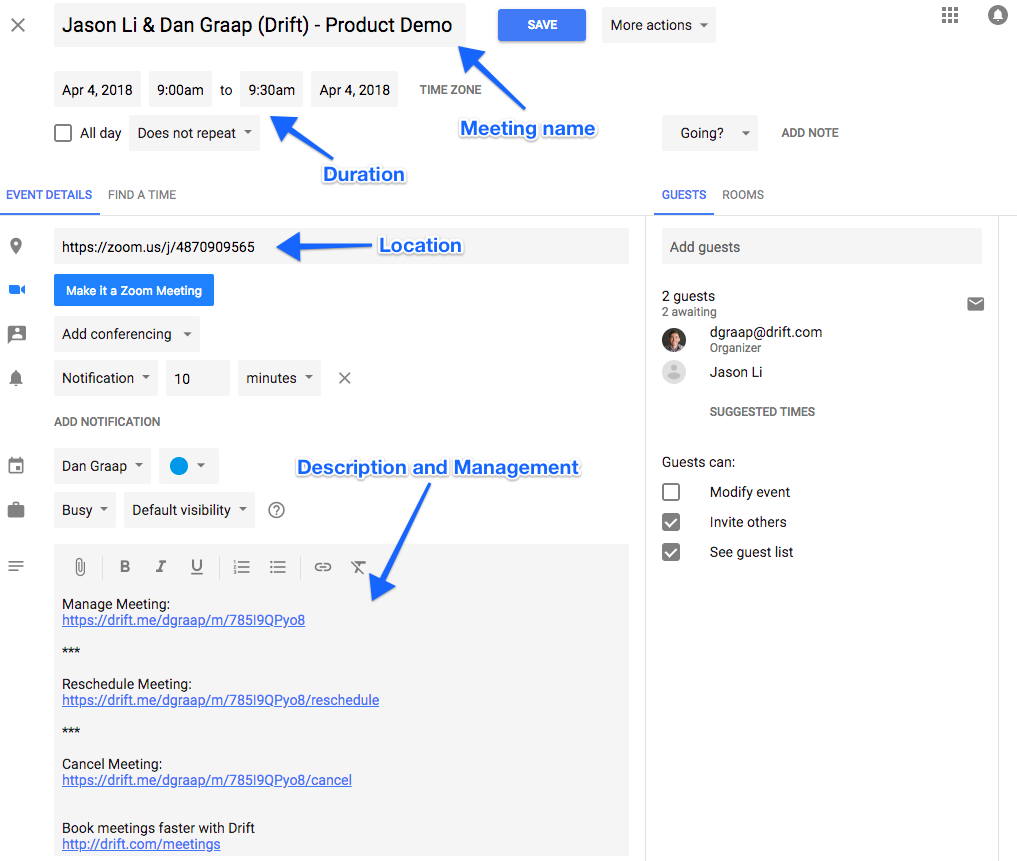
Task: Open the blue event color picker
Action: (188, 466)
